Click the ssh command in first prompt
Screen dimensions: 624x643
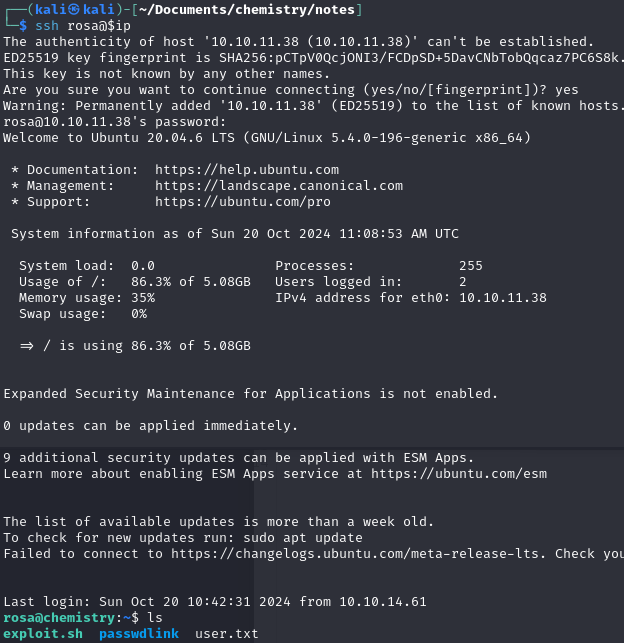coord(47,25)
